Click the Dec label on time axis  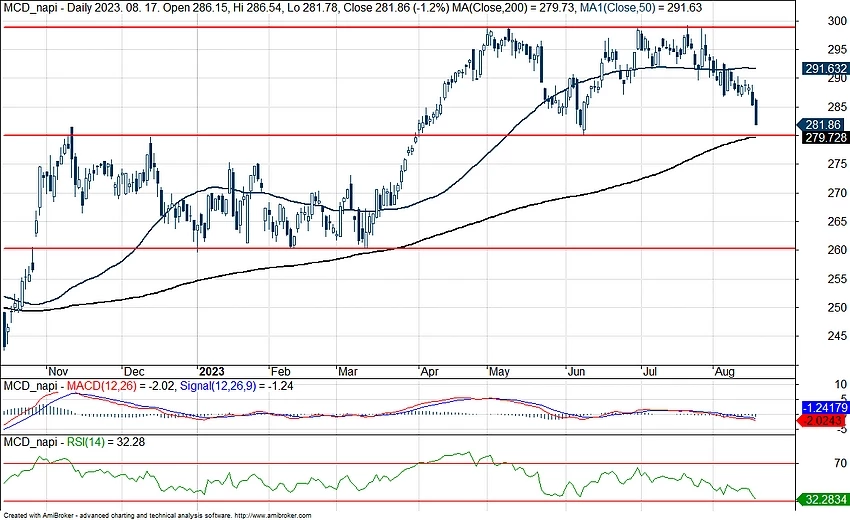134,372
